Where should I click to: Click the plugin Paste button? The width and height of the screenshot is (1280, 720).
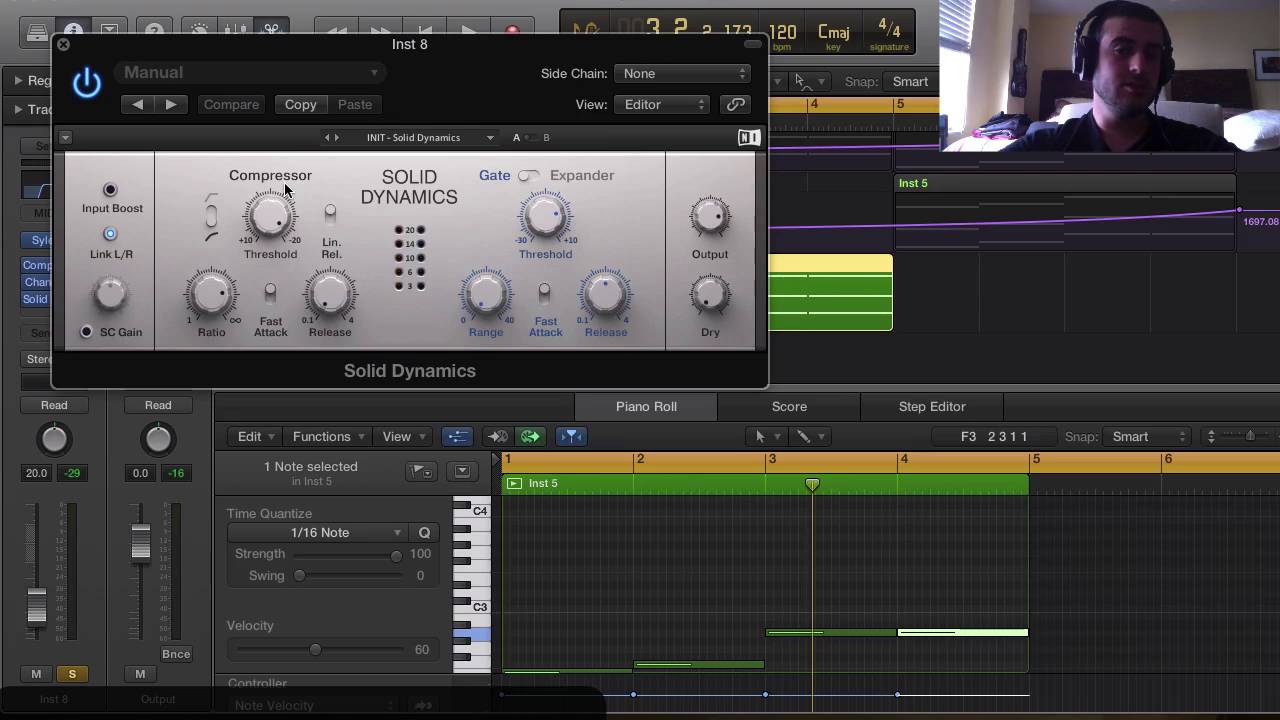(x=355, y=104)
